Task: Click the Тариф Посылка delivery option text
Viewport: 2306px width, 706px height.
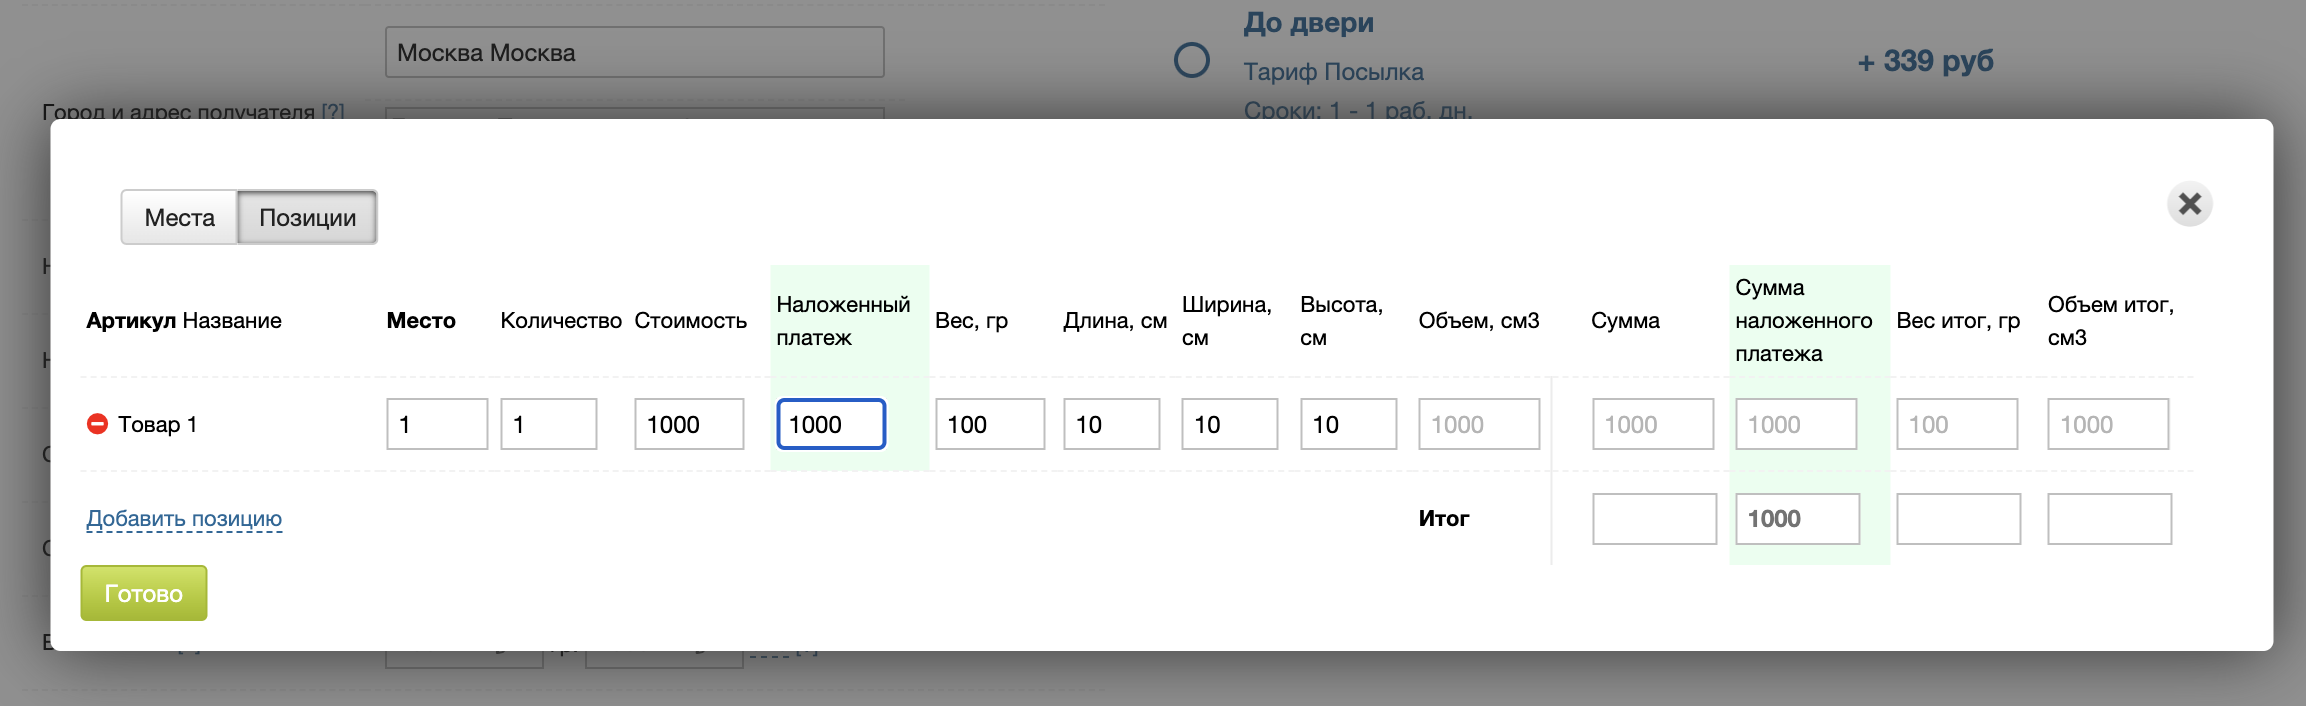Action: (x=1333, y=72)
